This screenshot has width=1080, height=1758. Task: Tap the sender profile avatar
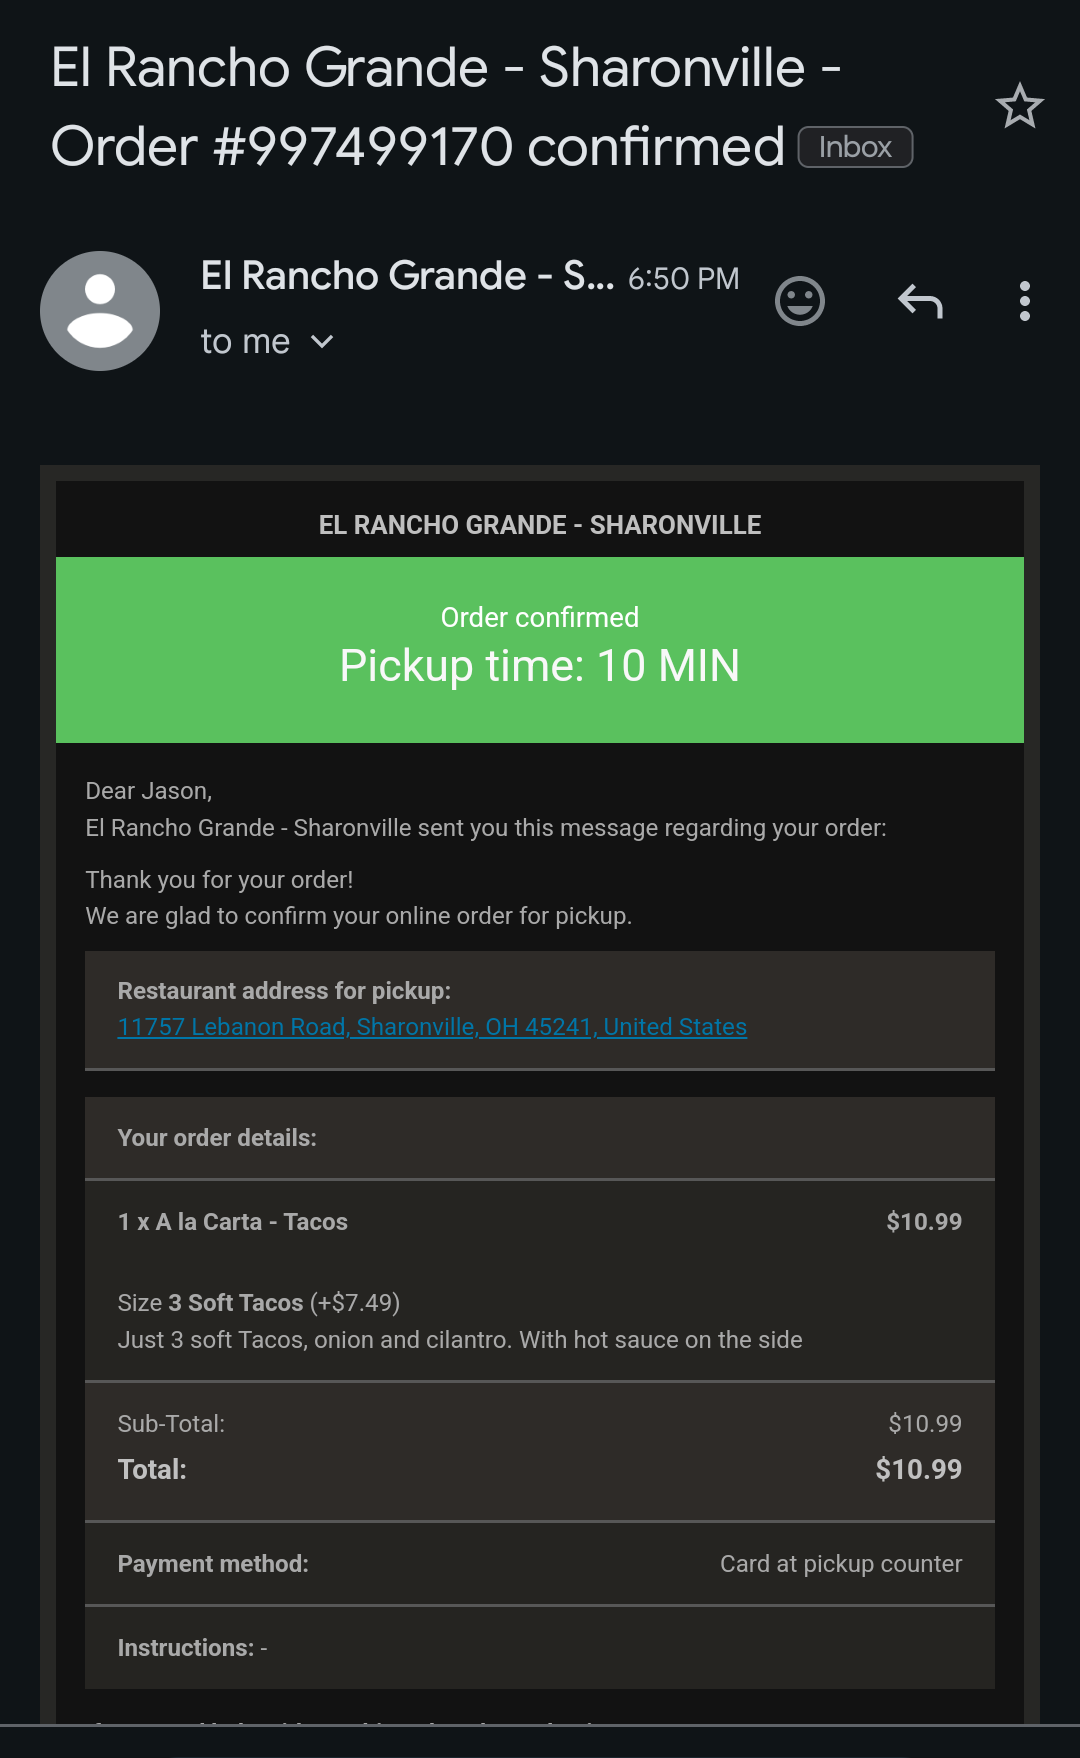100,311
